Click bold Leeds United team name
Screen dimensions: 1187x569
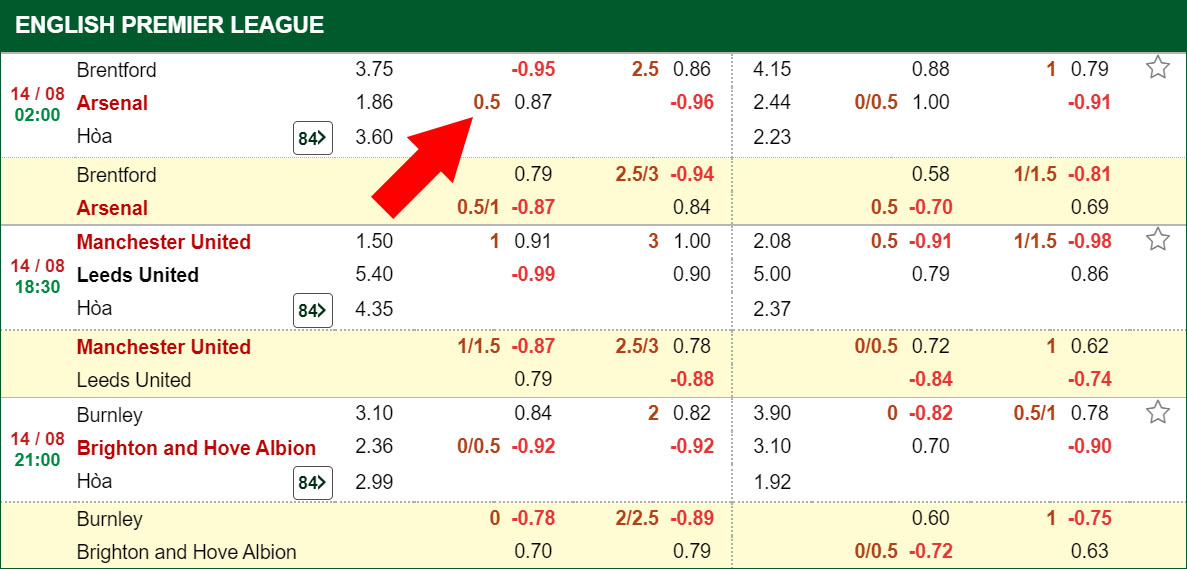[x=138, y=275]
